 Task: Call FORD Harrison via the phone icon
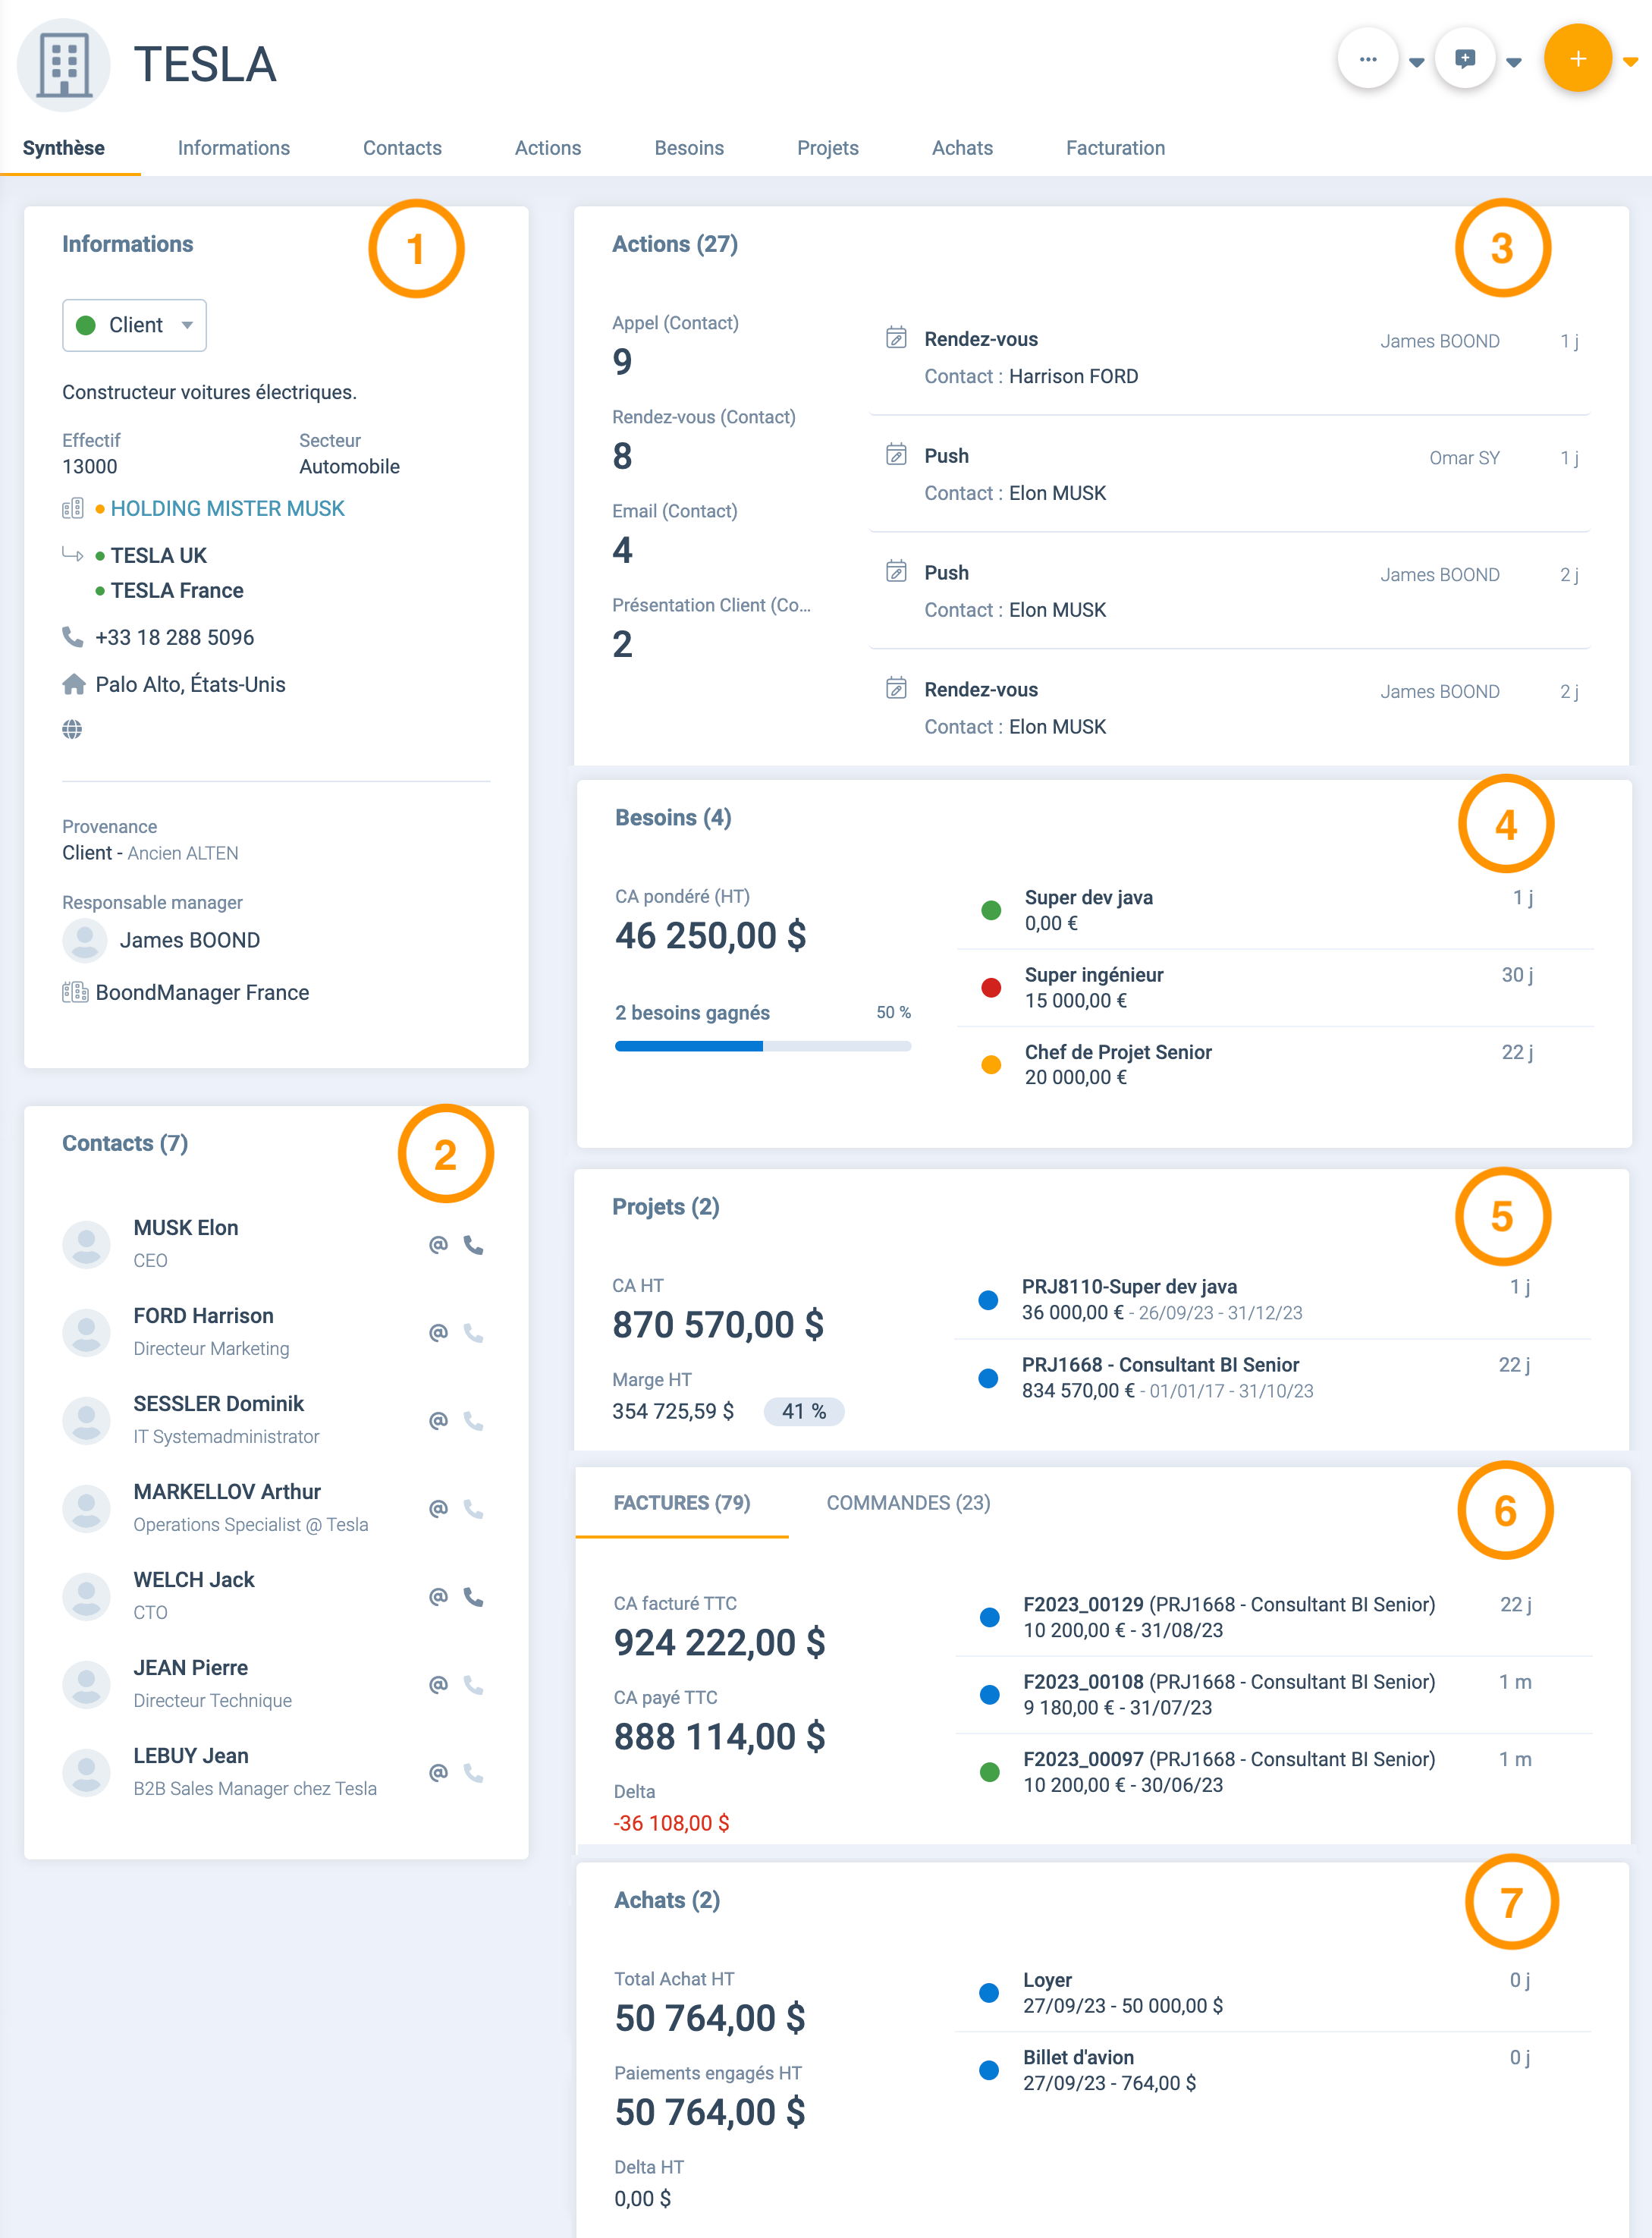pyautogui.click(x=474, y=1333)
